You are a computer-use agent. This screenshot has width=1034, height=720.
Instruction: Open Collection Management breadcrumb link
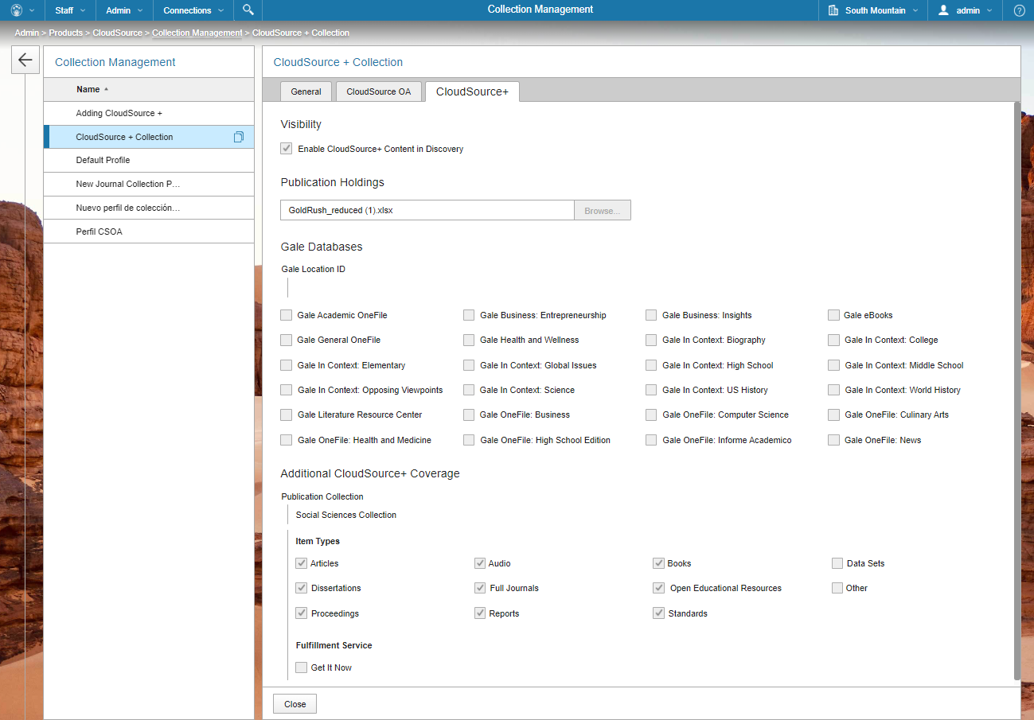[x=197, y=33]
